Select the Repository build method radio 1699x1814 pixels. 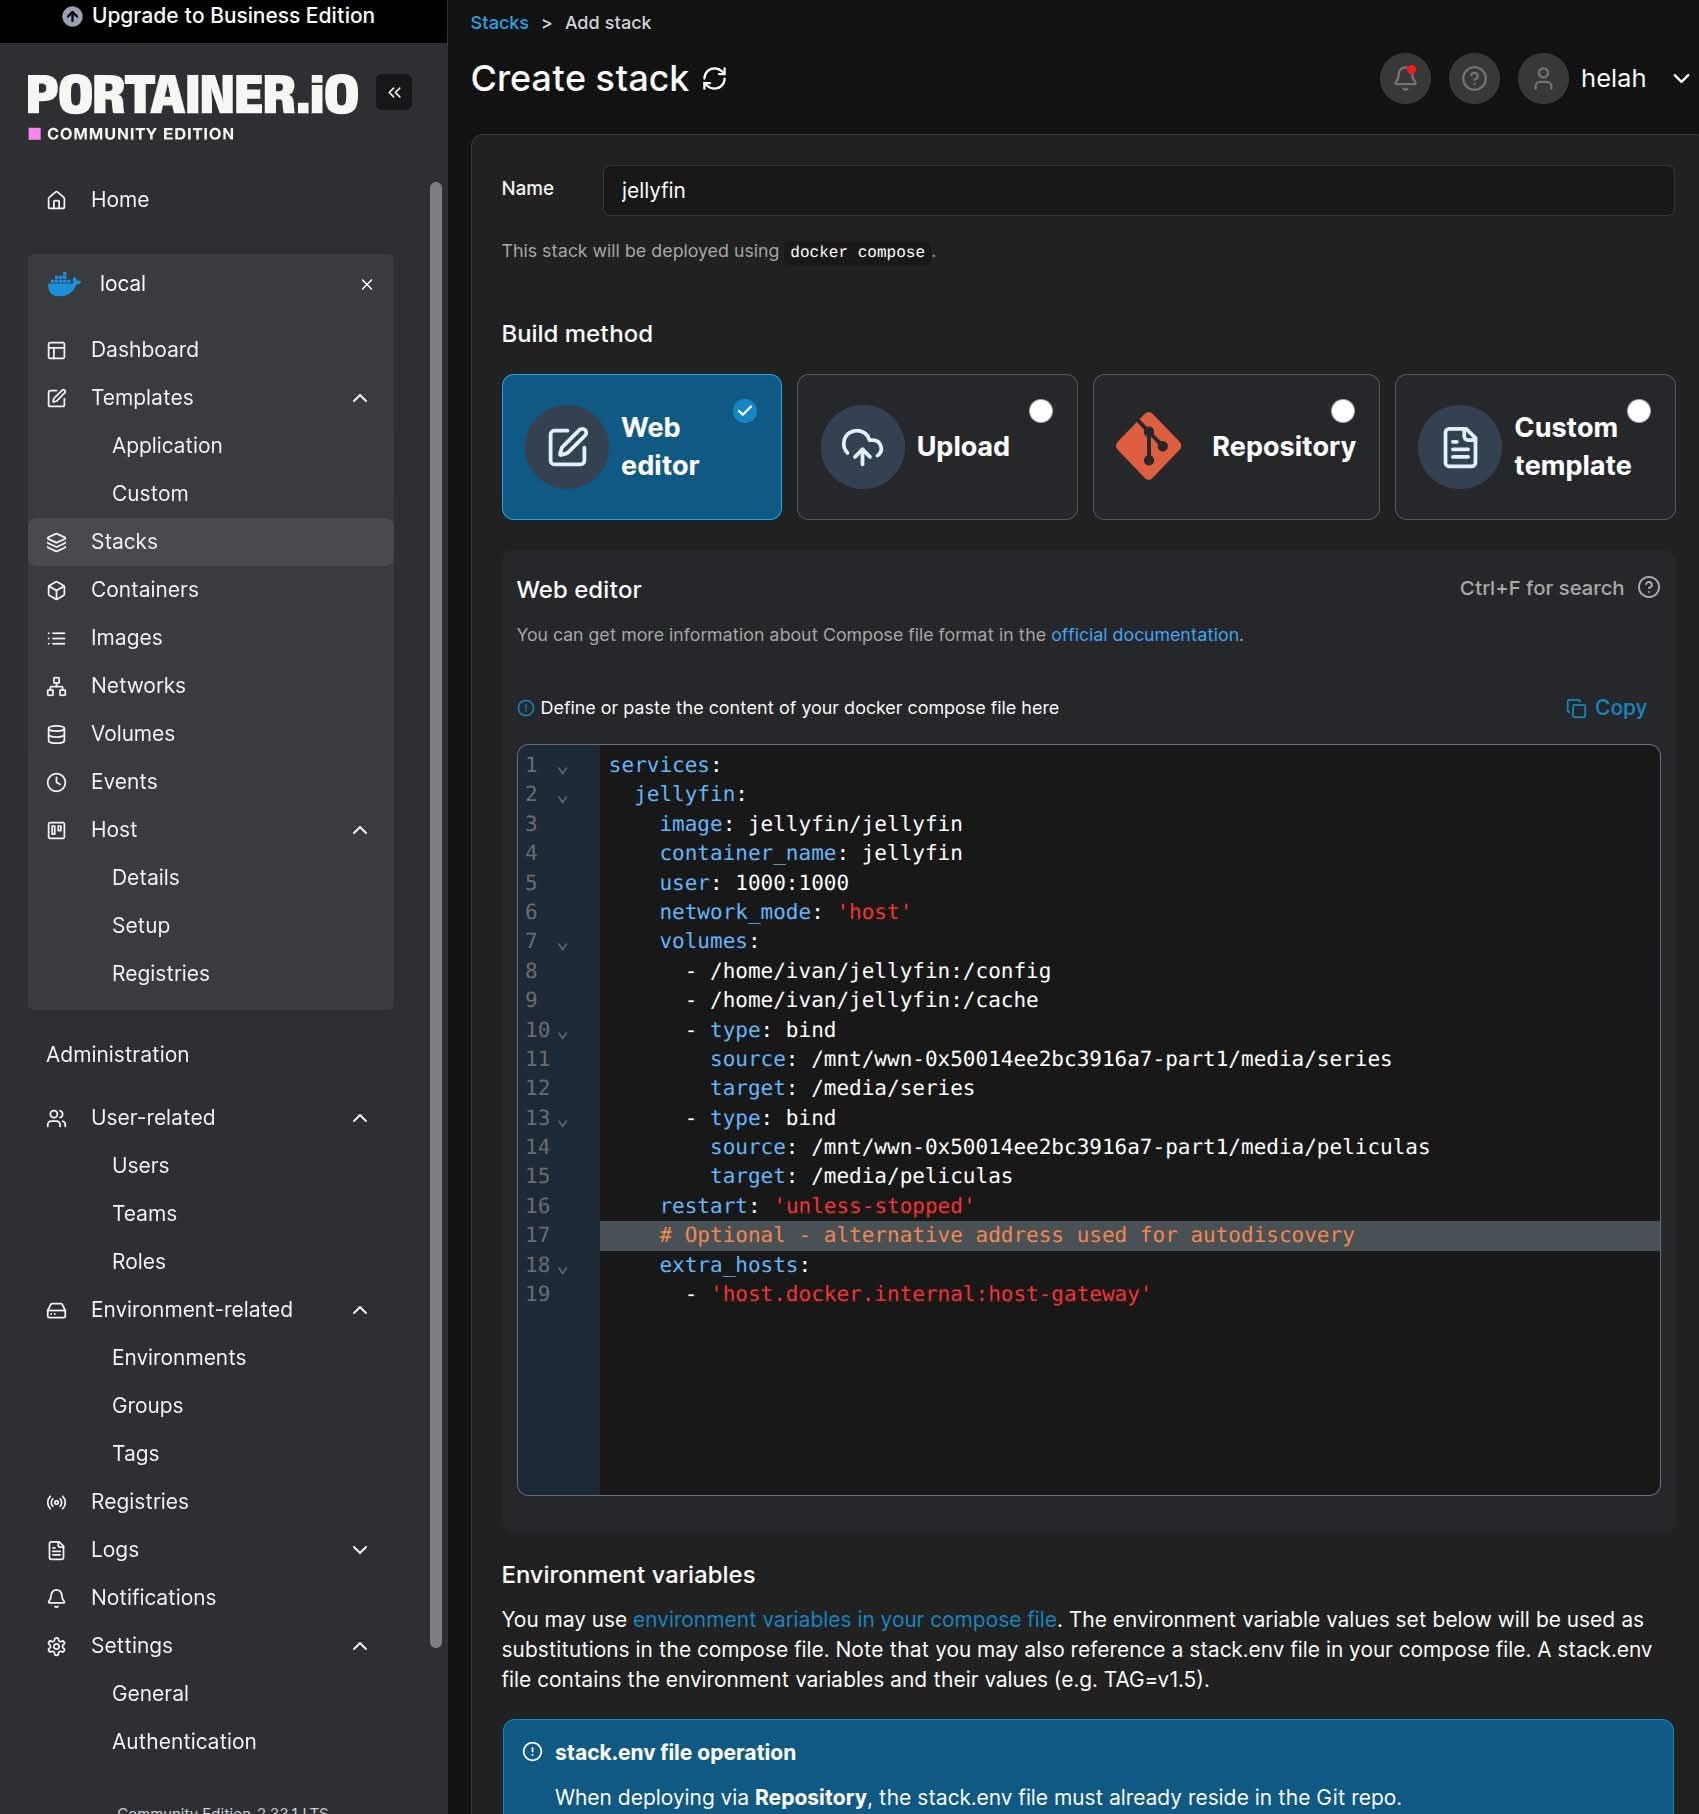coord(1343,411)
